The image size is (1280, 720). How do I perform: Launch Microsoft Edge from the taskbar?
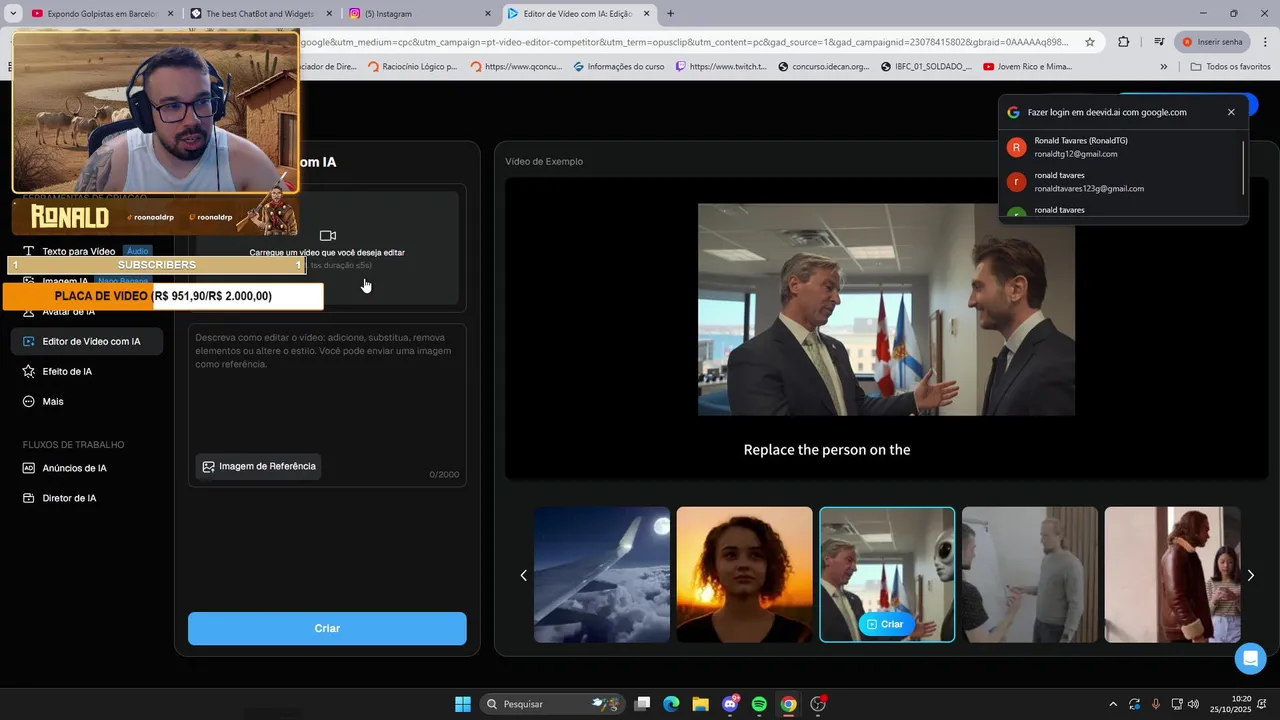pos(672,704)
